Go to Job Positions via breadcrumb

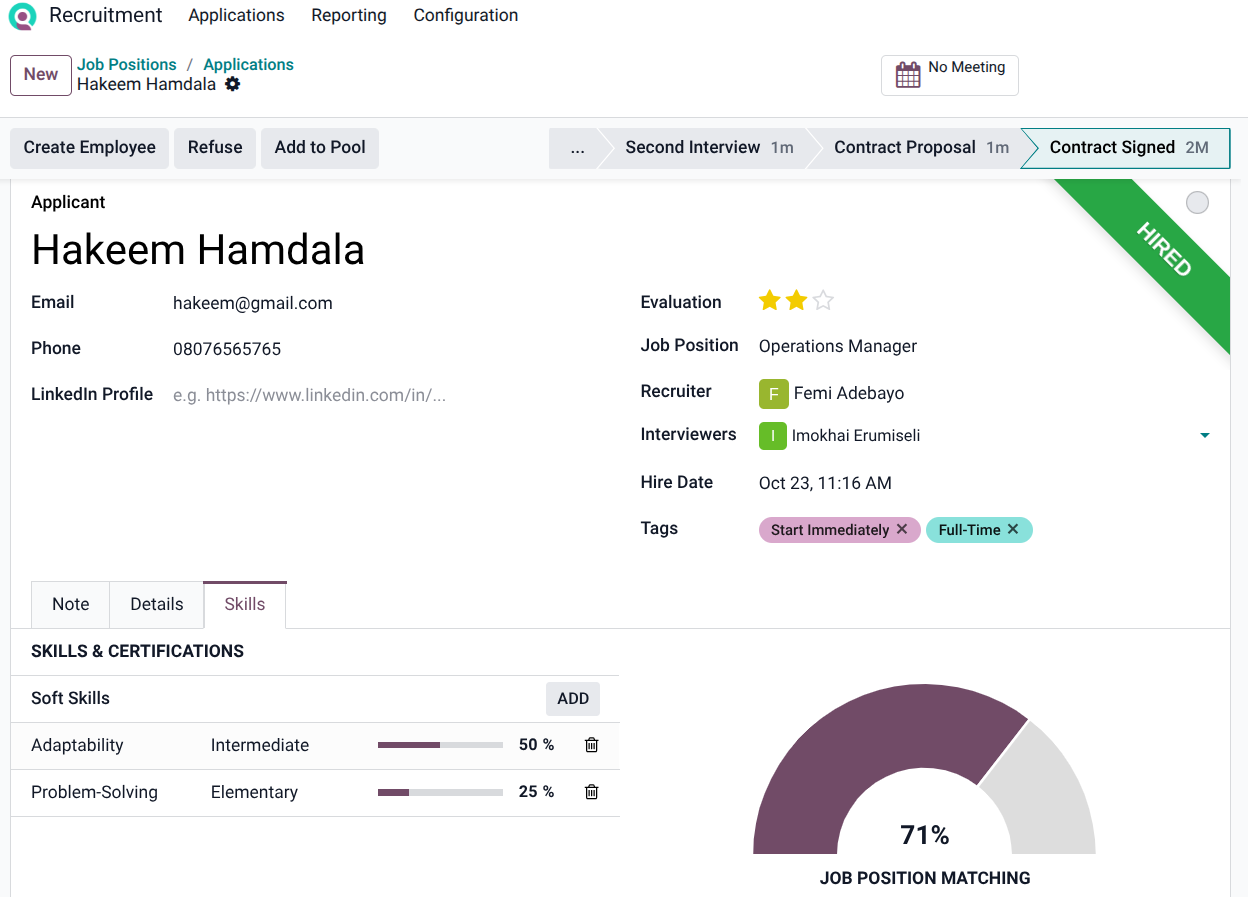click(x=126, y=64)
